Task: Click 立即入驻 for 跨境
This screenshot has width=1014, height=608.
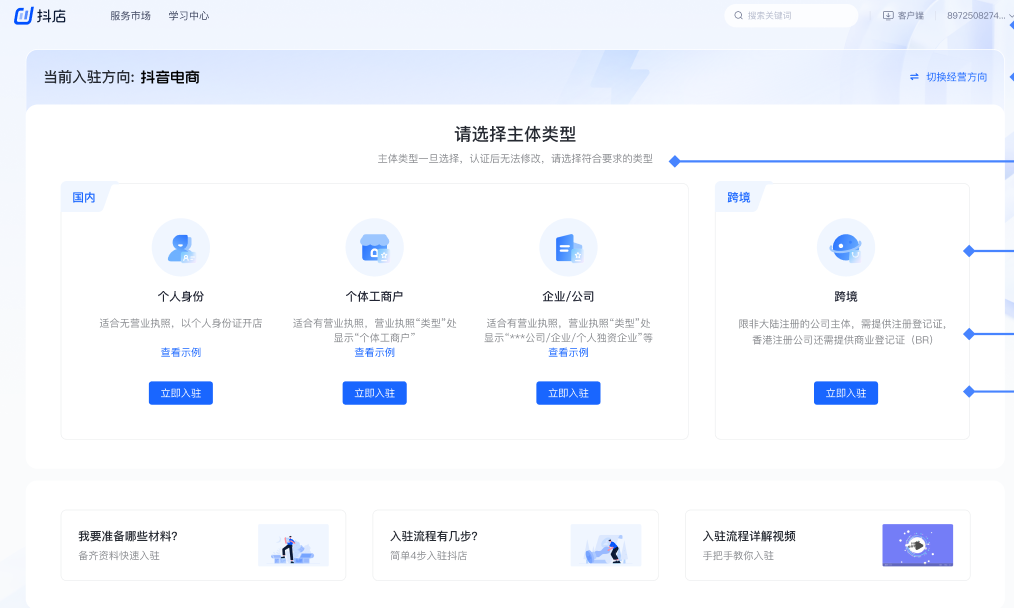Action: click(x=846, y=393)
